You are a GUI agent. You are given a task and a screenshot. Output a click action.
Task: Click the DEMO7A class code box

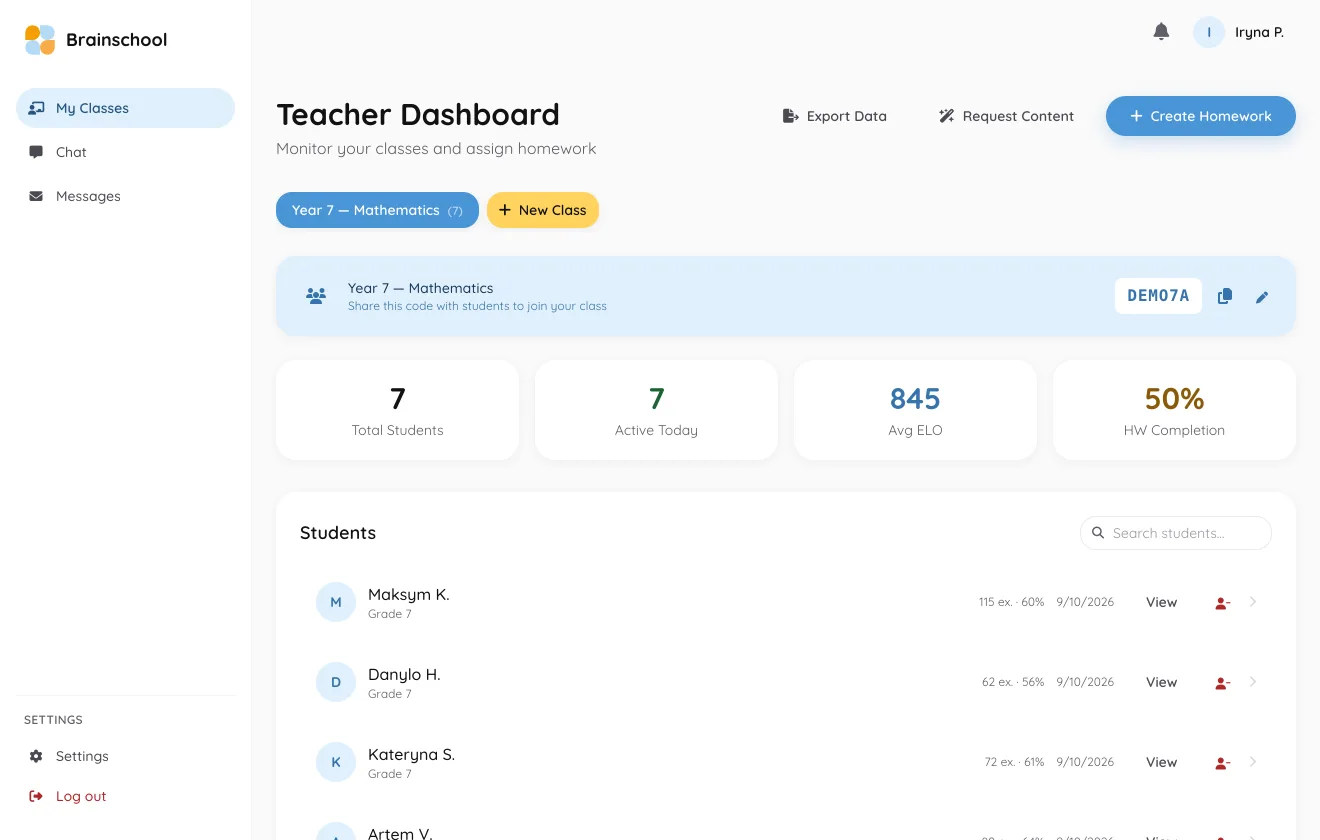[1158, 296]
